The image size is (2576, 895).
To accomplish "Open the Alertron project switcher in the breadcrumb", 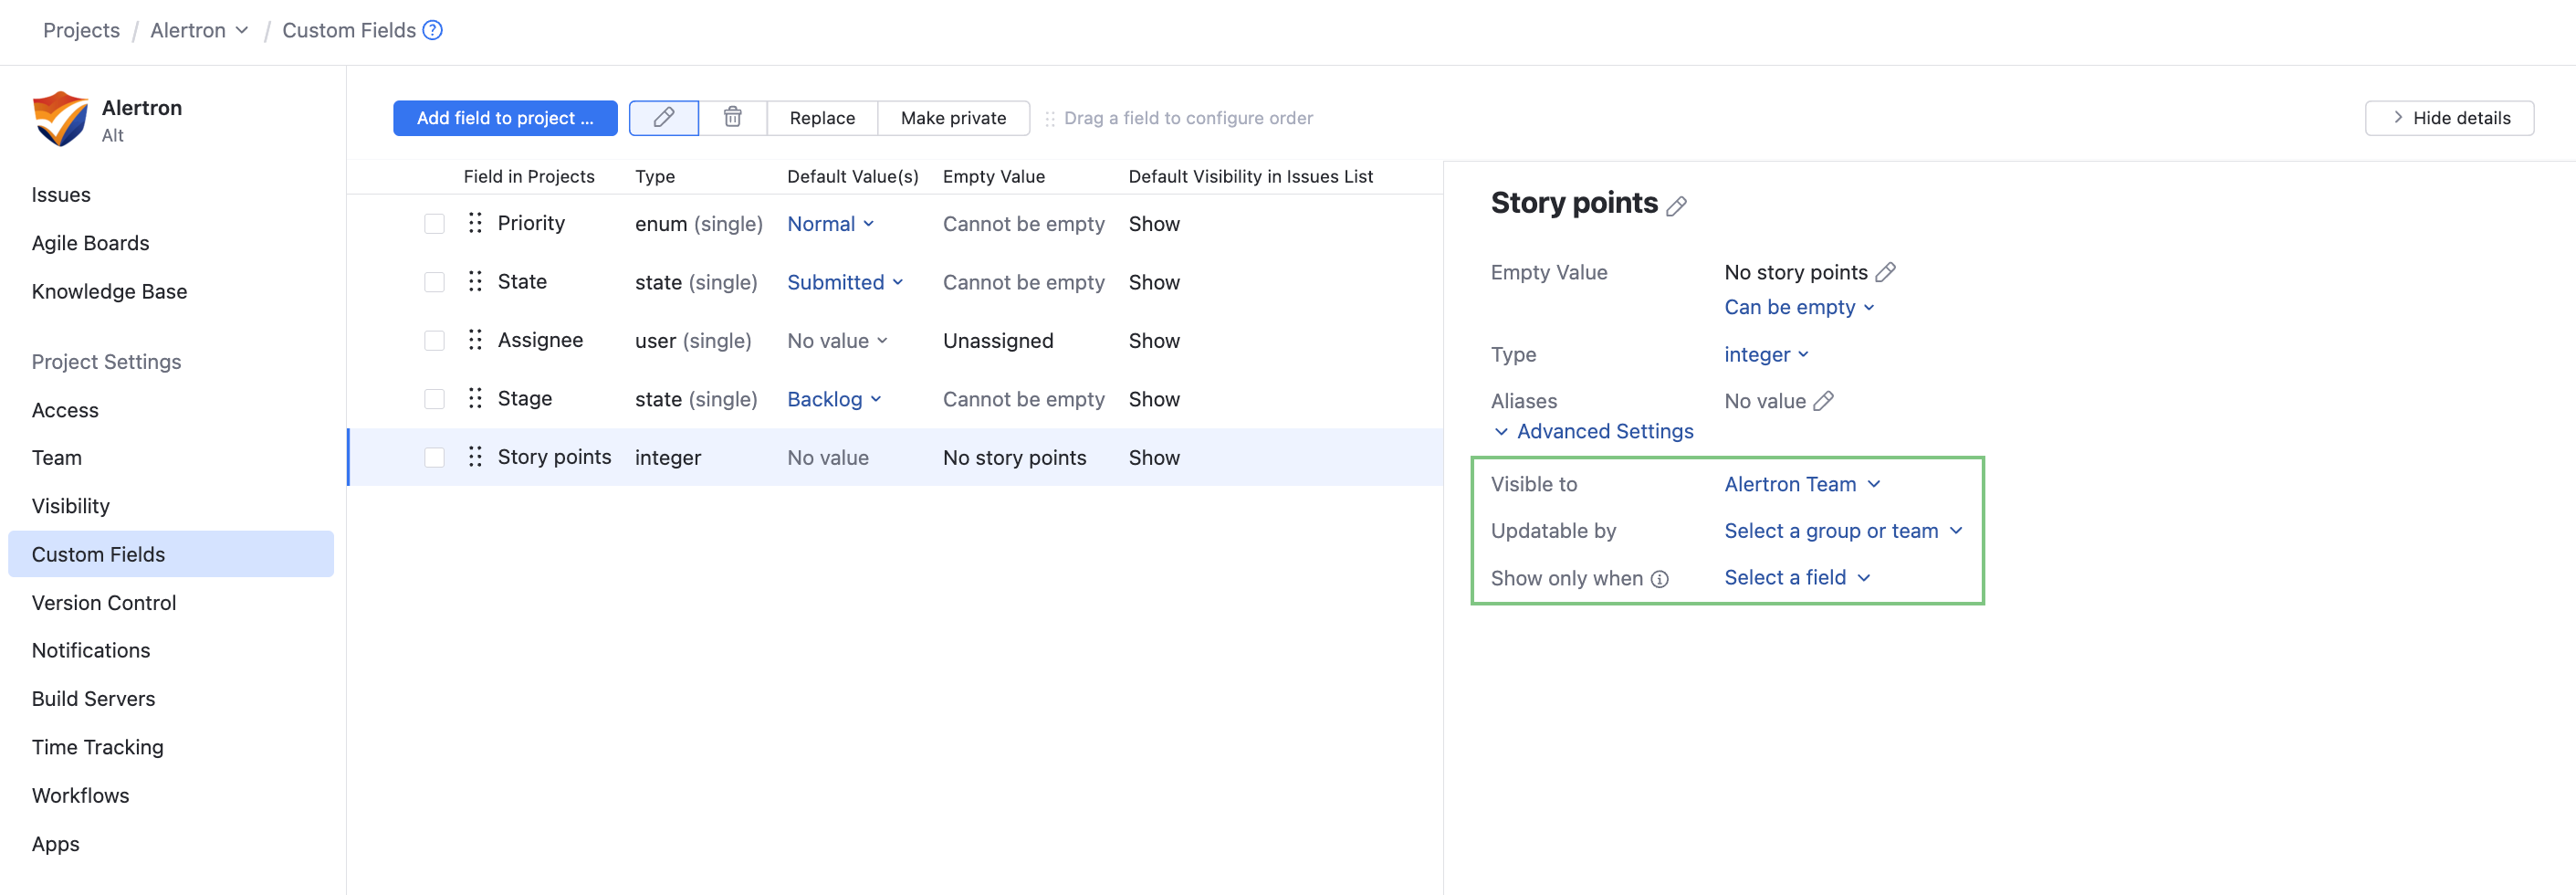I will tap(198, 30).
